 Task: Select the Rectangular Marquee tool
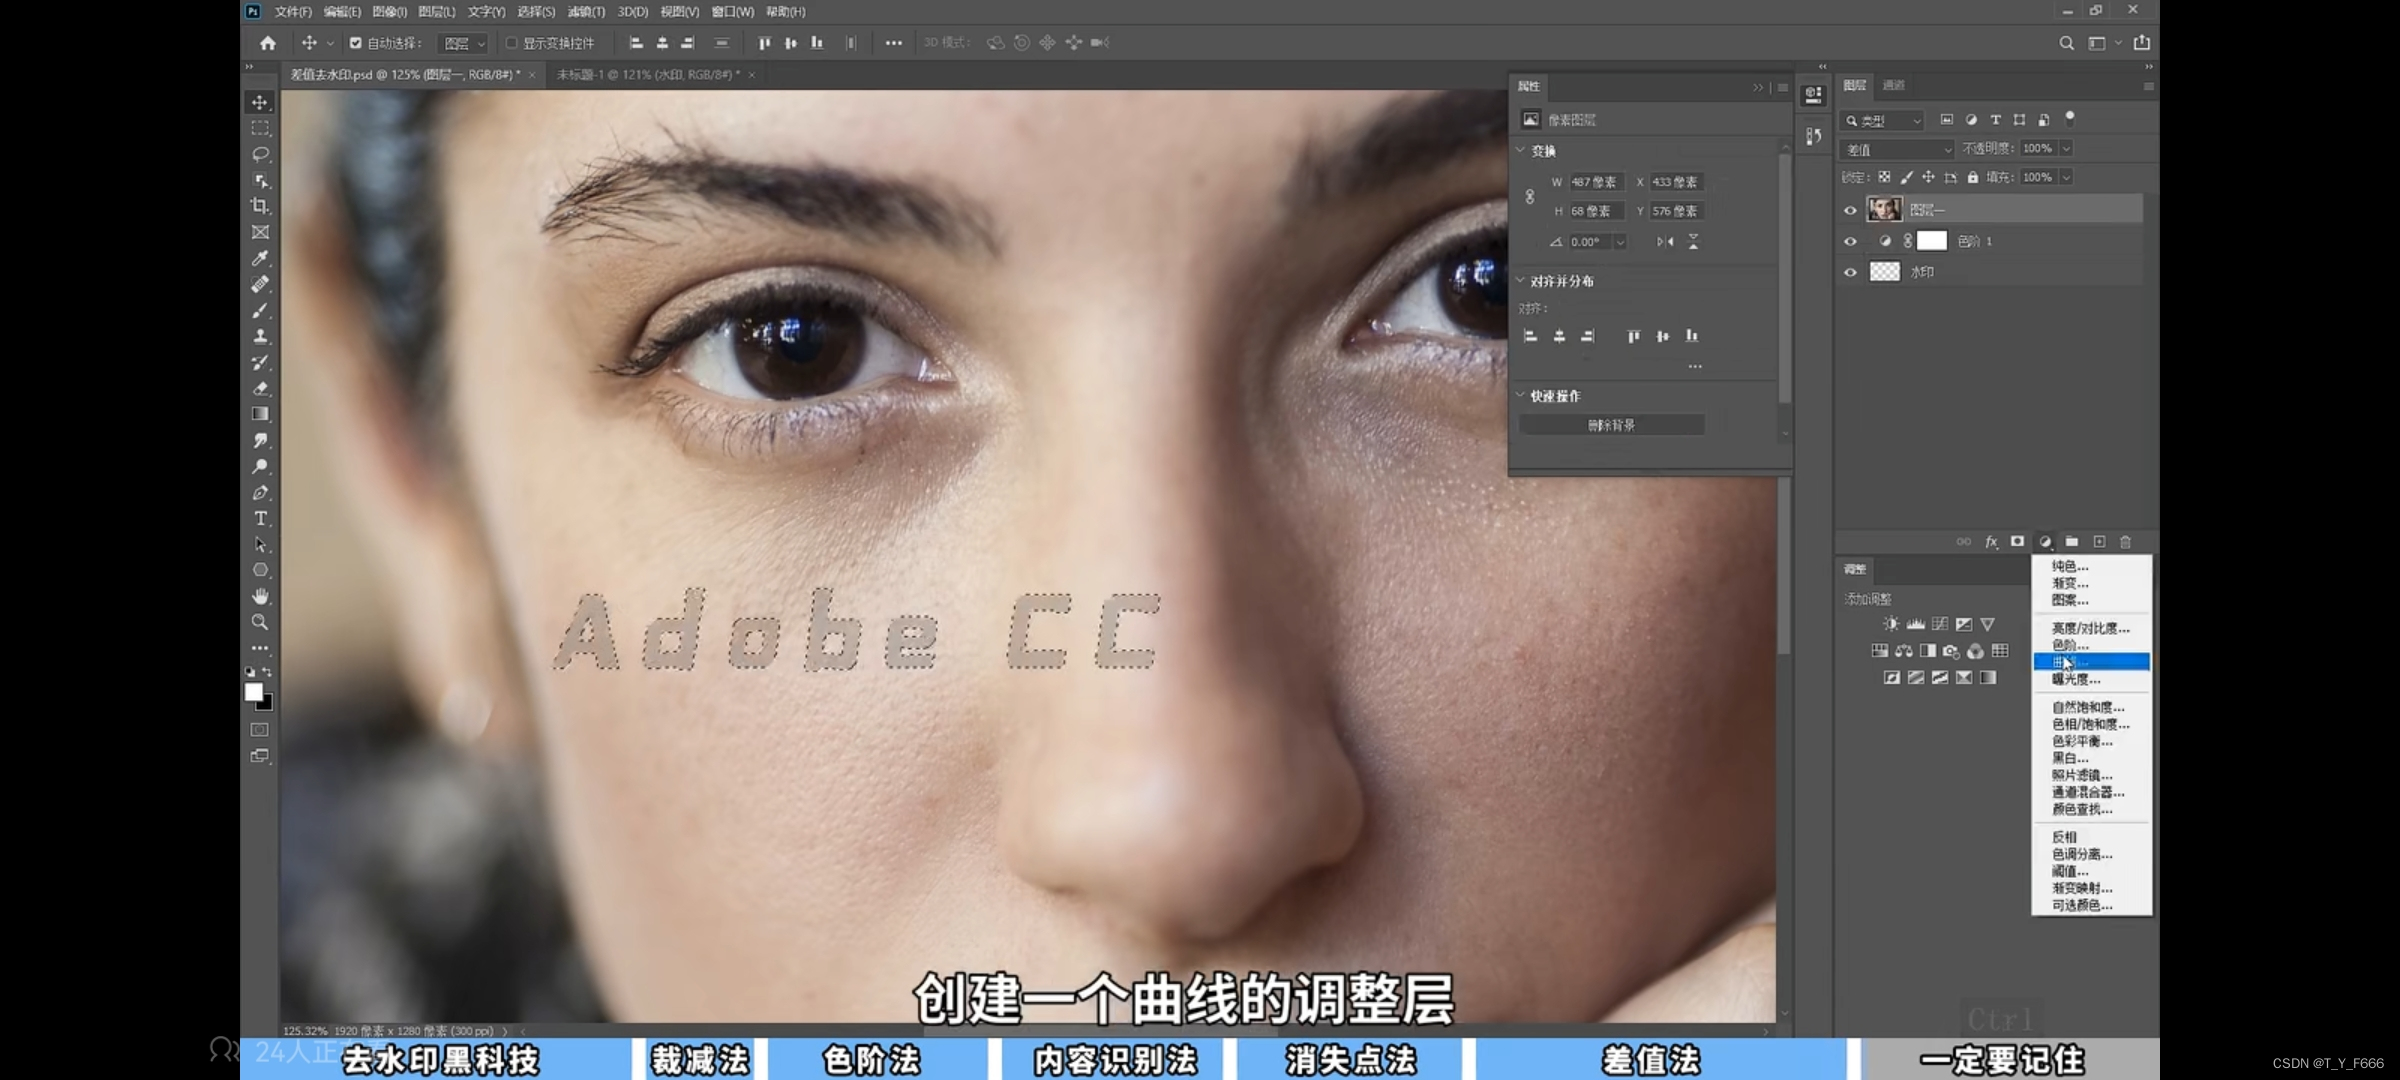pos(260,128)
